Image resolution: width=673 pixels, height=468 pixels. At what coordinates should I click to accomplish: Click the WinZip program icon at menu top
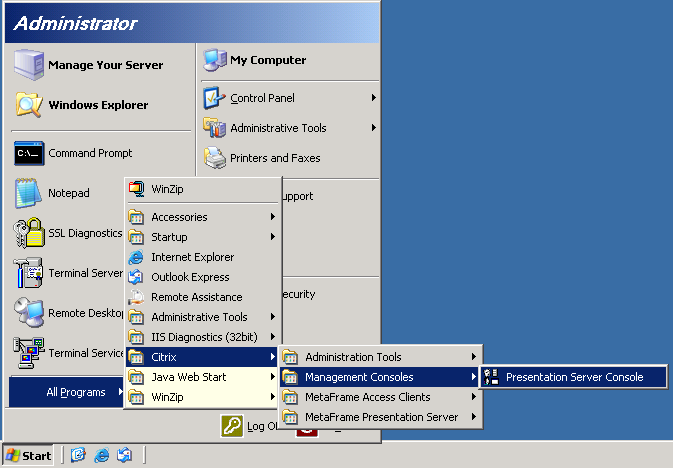(137, 189)
